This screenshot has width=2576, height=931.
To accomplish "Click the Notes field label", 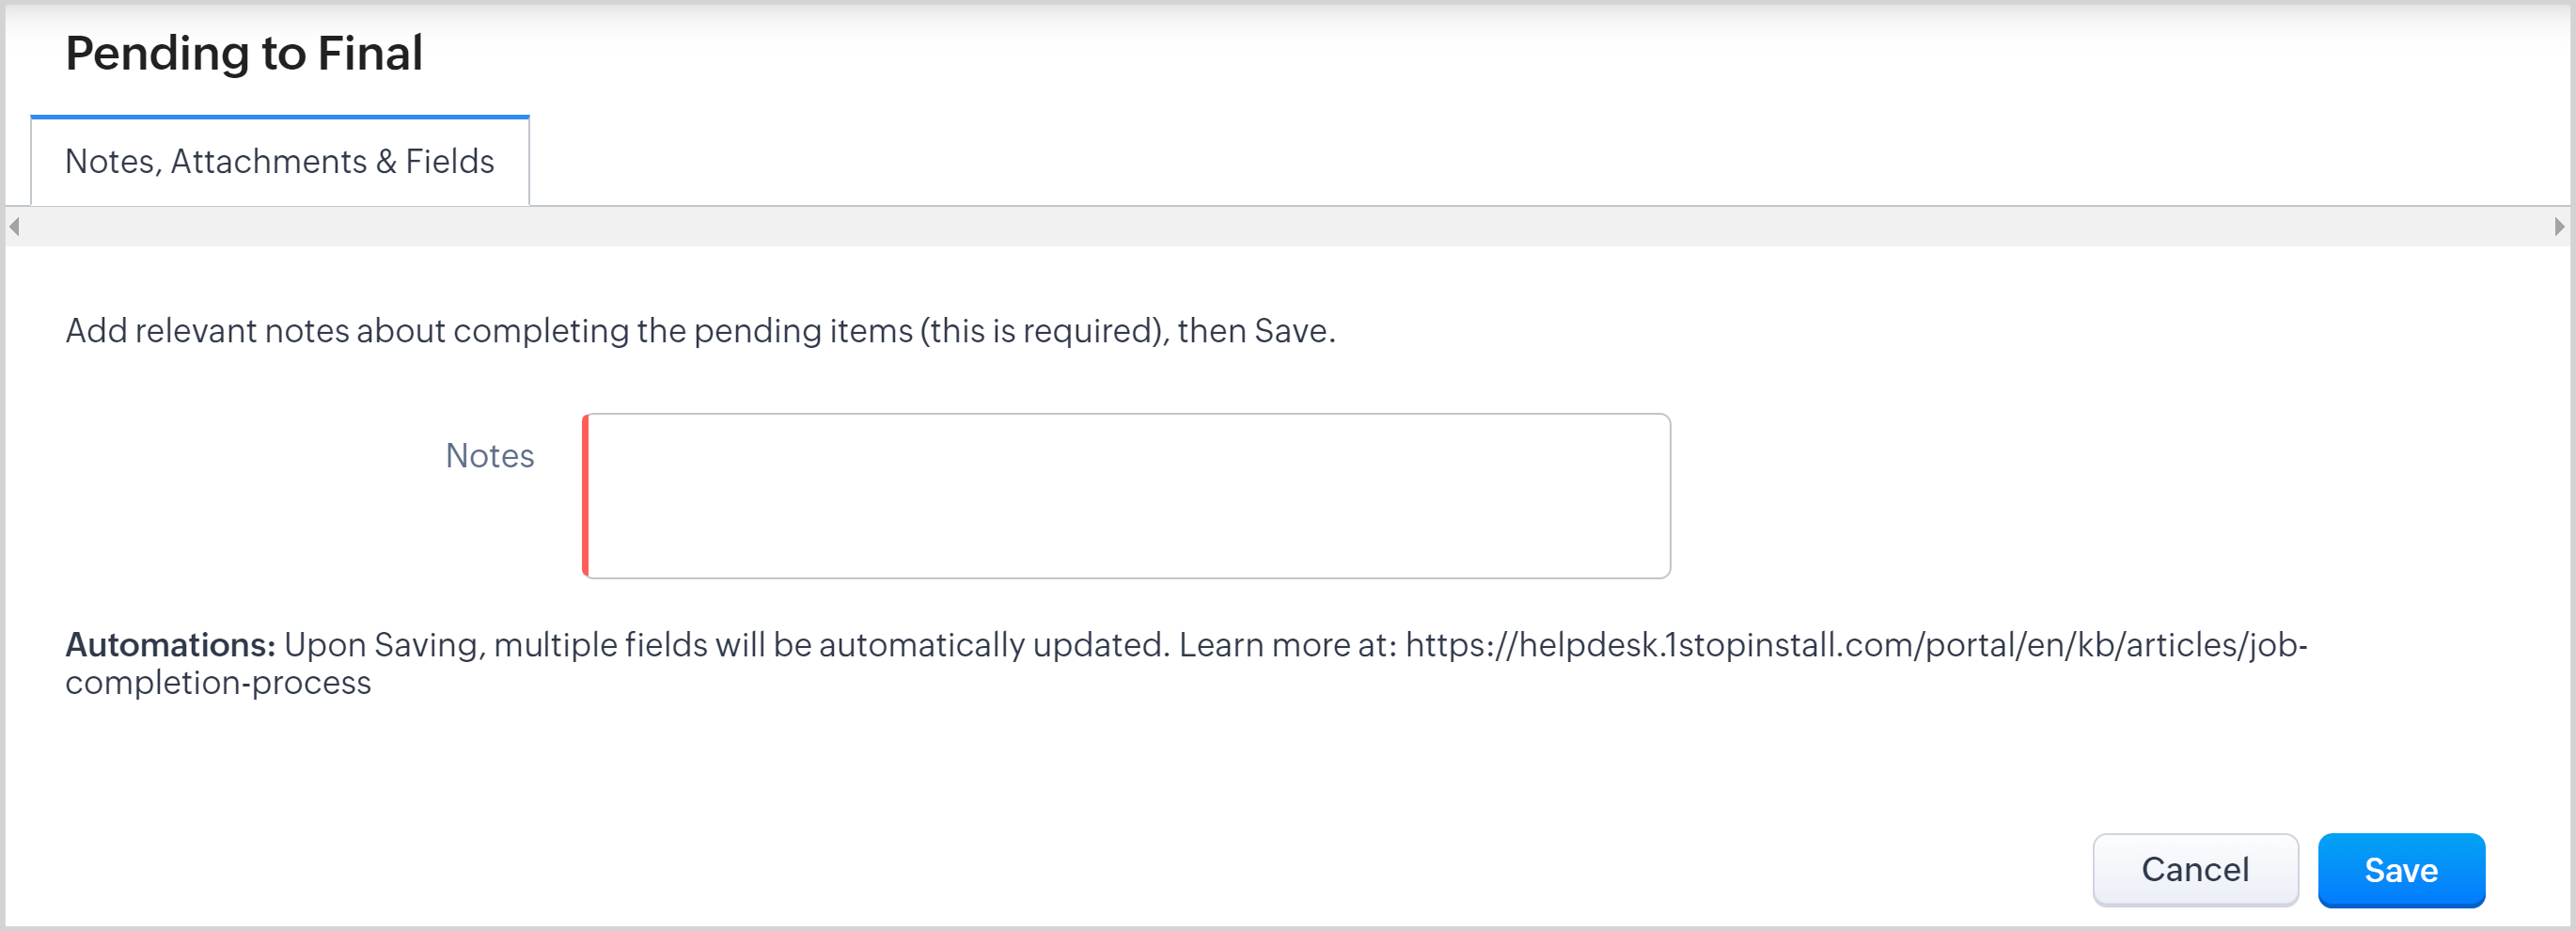I will [x=489, y=456].
